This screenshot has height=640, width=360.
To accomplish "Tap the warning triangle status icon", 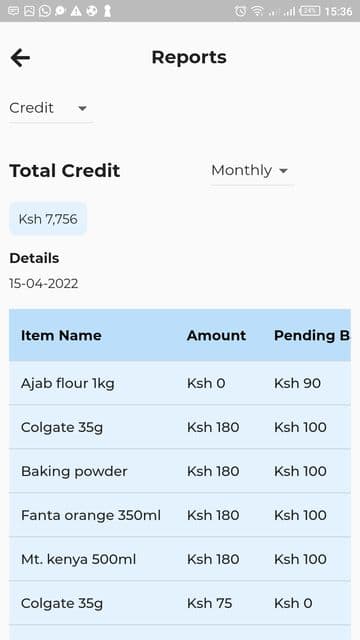I will pos(76,11).
